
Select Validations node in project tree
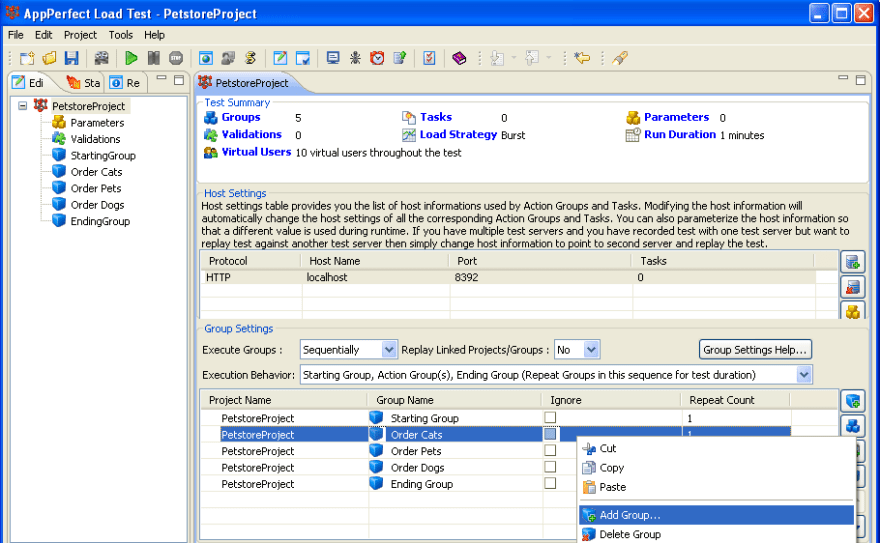pos(95,139)
